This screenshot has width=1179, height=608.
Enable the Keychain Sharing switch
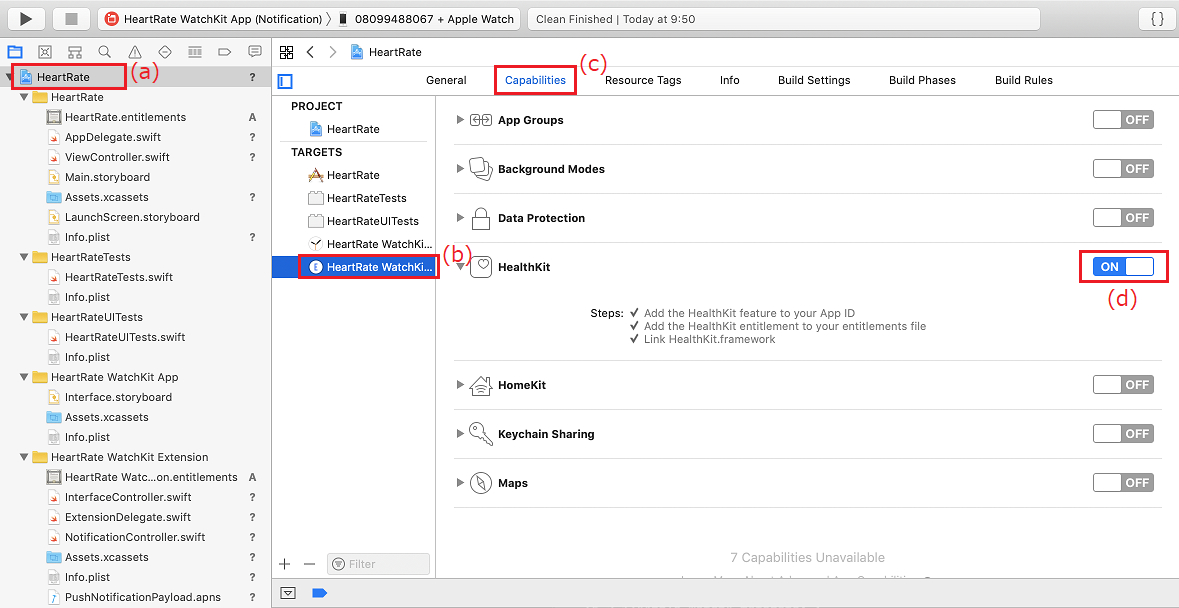(x=1123, y=434)
